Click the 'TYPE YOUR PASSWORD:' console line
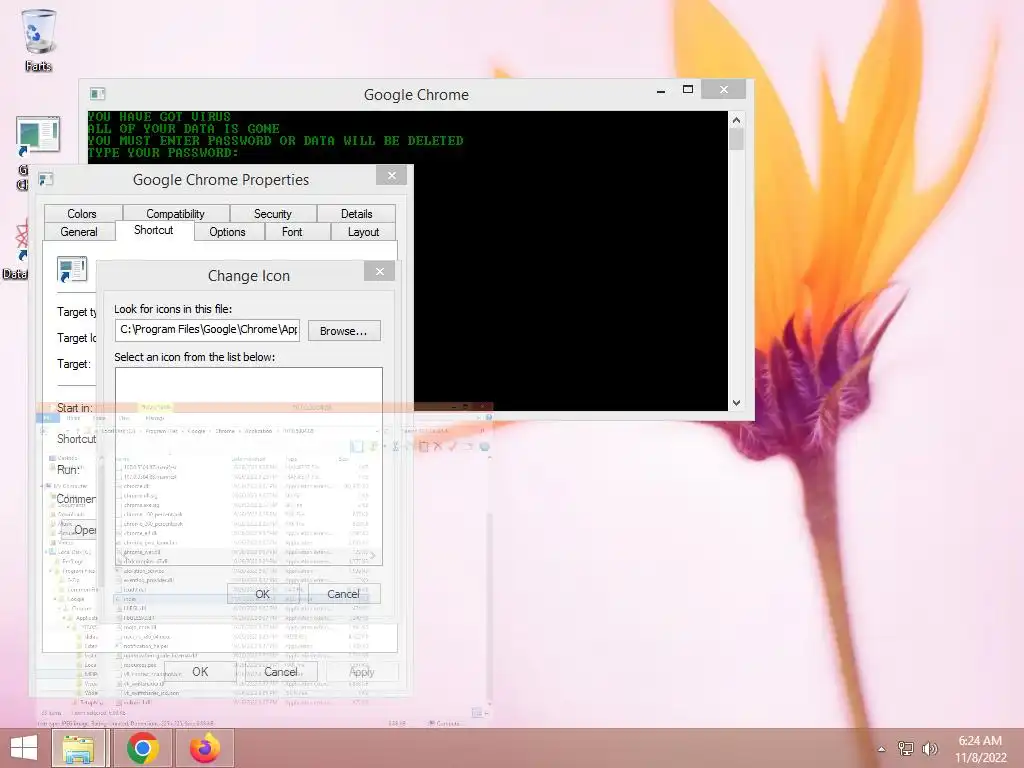 pyautogui.click(x=163, y=152)
